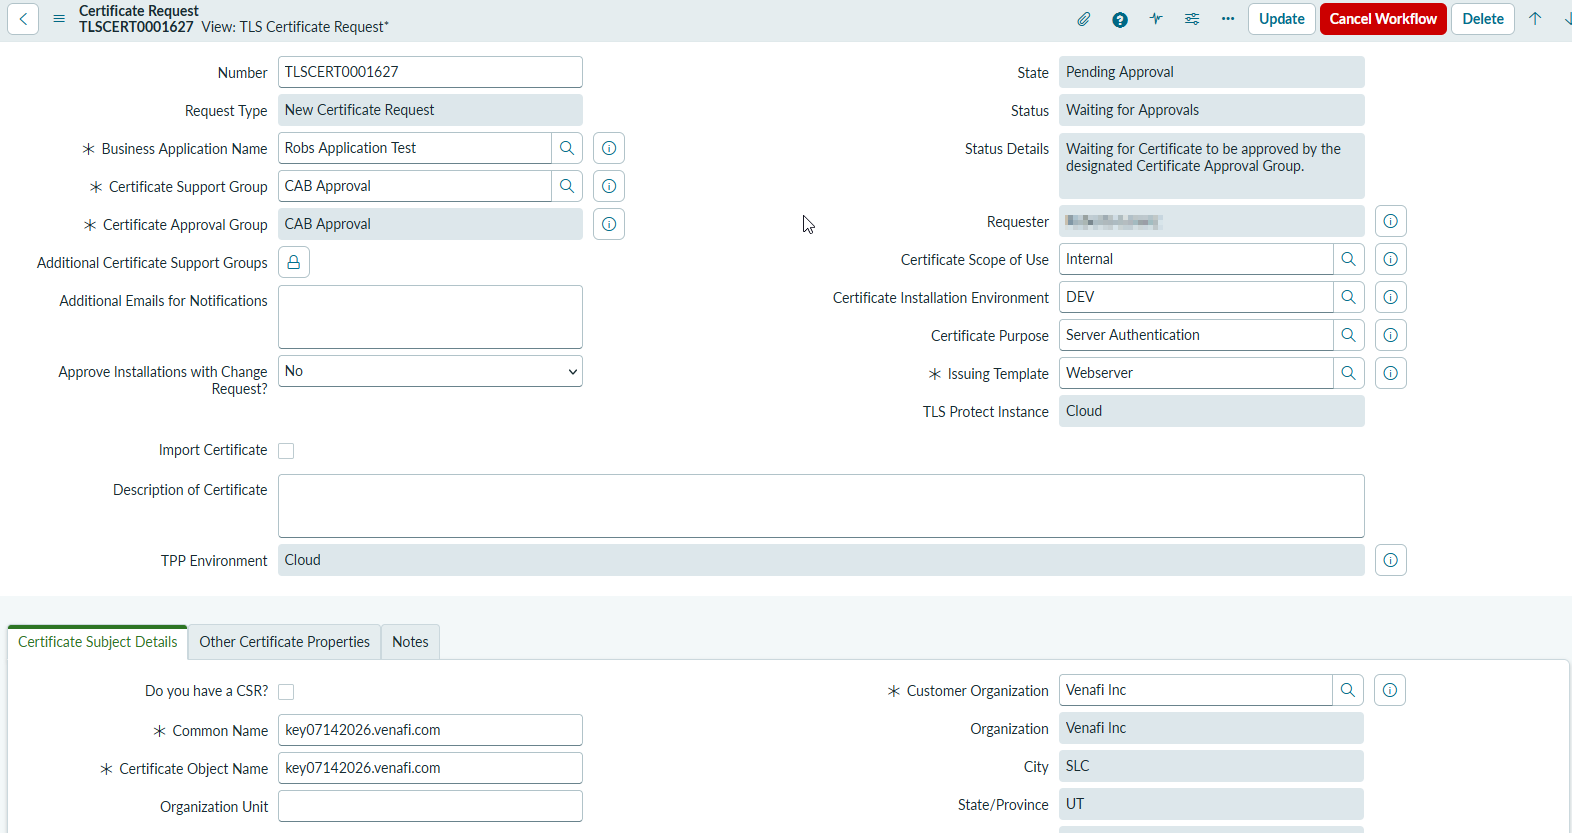Viewport: 1572px width, 833px height.
Task: Open the form context menu (hamburger icon)
Action: tap(59, 19)
